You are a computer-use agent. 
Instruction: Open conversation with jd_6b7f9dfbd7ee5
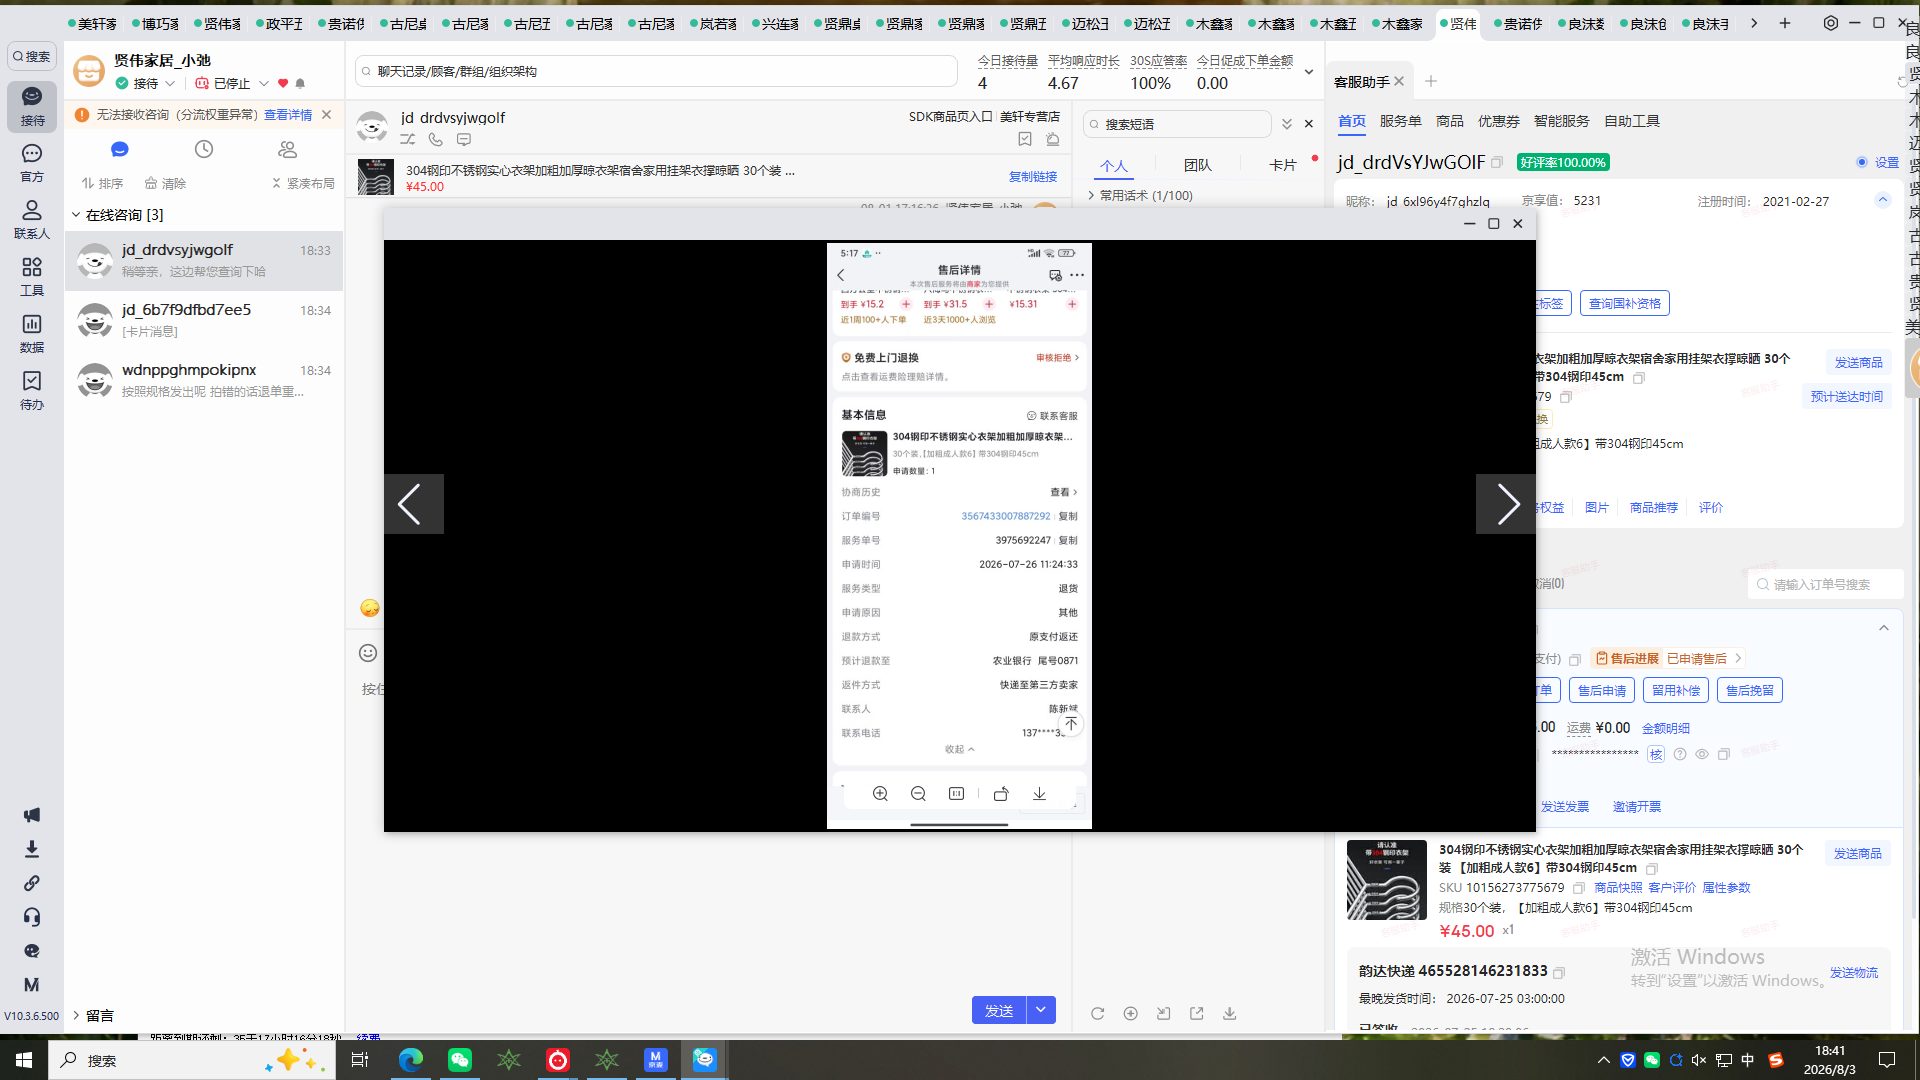(x=204, y=320)
